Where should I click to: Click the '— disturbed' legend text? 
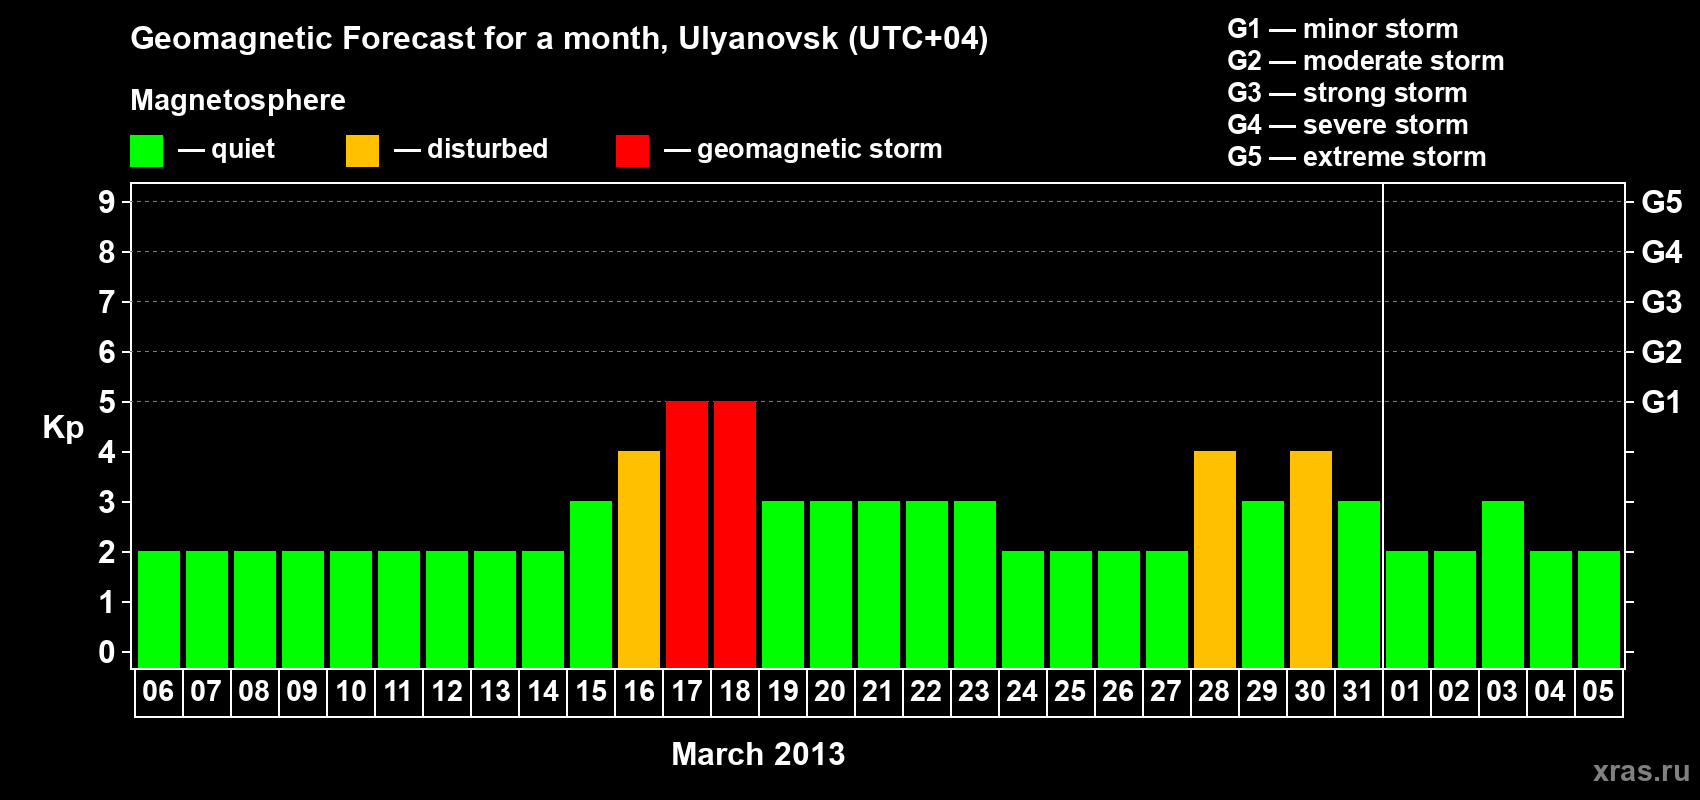click(471, 149)
